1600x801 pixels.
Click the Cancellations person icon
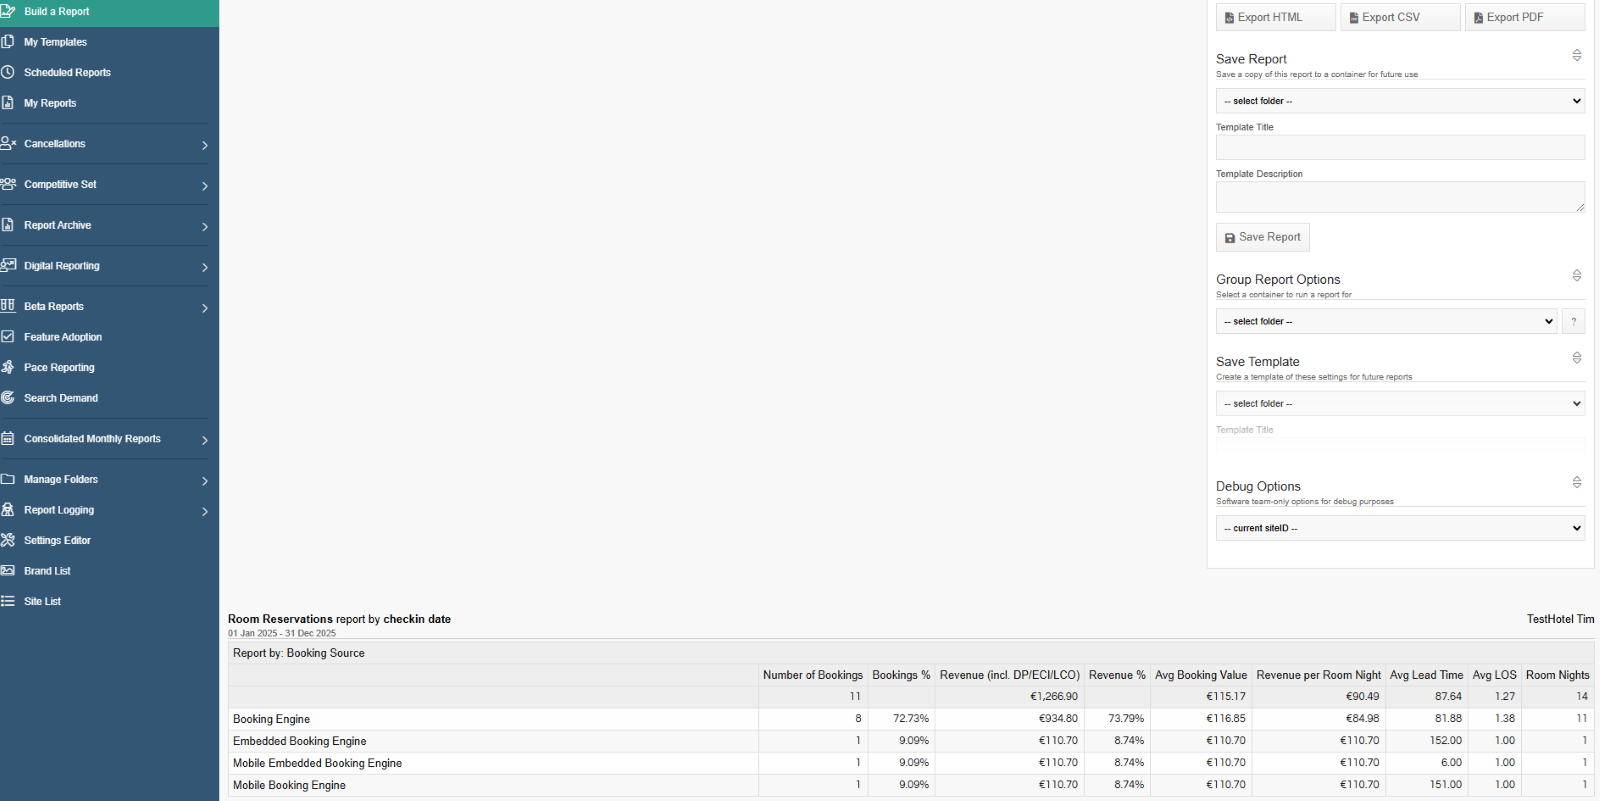pyautogui.click(x=8, y=144)
